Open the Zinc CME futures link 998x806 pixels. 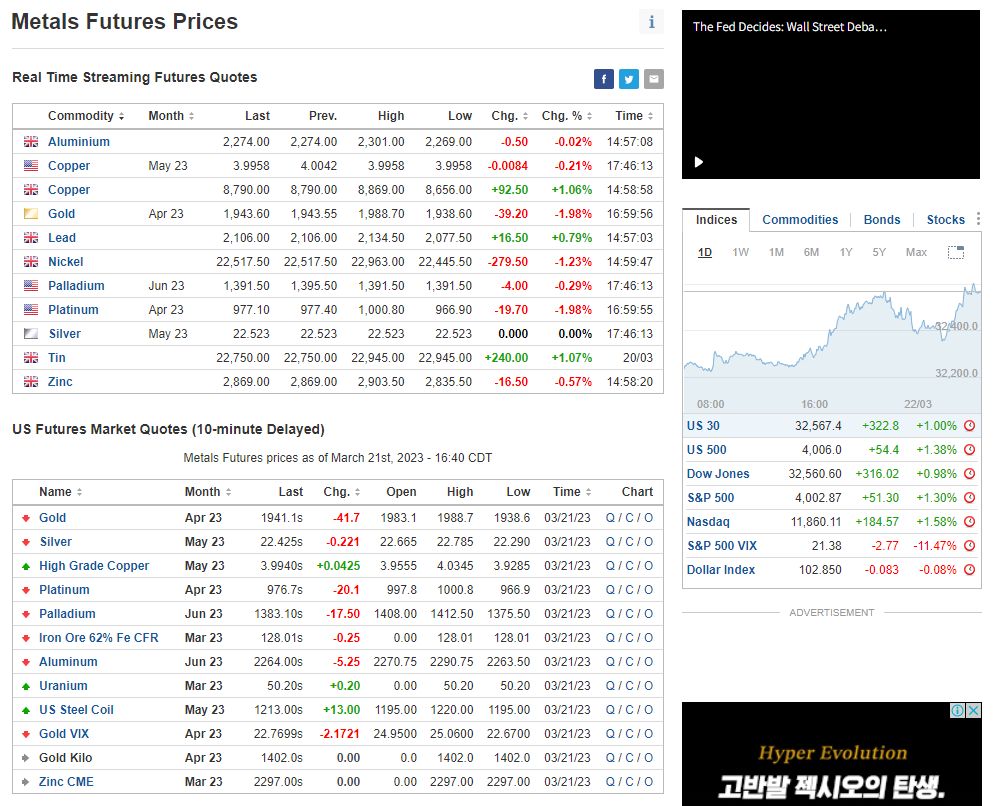click(66, 782)
